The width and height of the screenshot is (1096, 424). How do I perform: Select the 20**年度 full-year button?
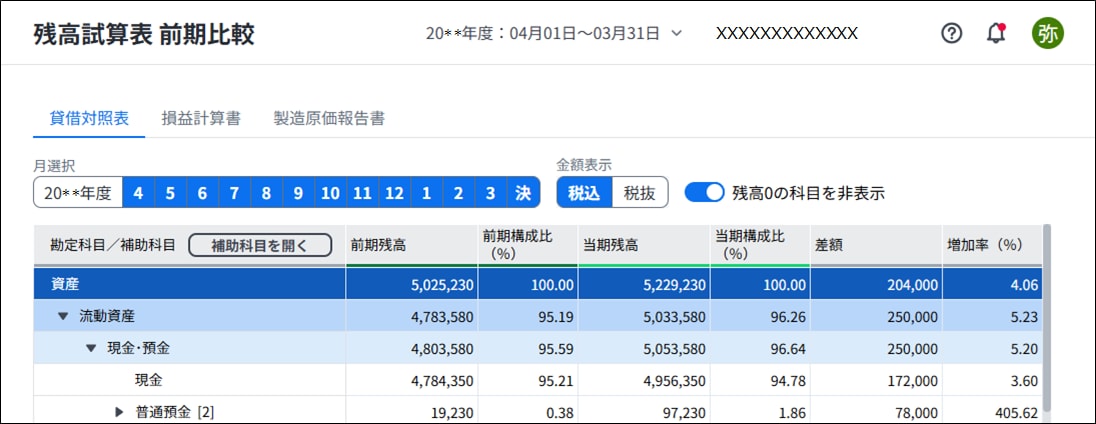pos(78,192)
